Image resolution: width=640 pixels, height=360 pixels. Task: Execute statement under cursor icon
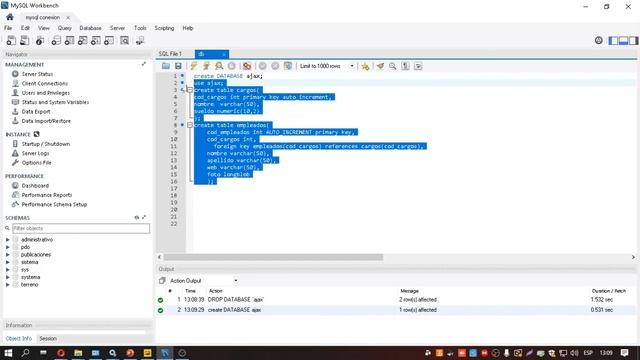[x=207, y=66]
